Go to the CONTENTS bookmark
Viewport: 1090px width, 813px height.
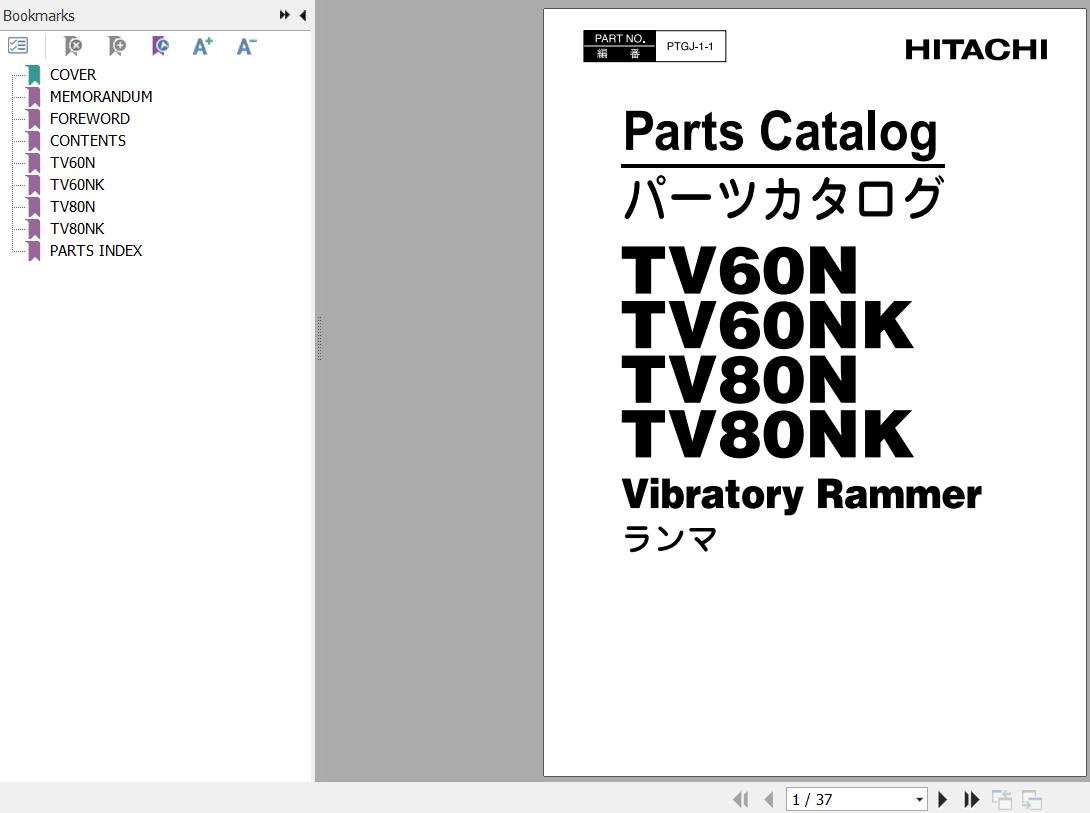88,140
